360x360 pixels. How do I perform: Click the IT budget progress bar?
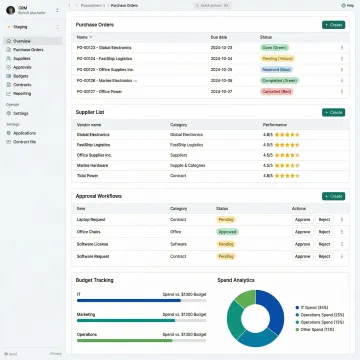point(142,300)
